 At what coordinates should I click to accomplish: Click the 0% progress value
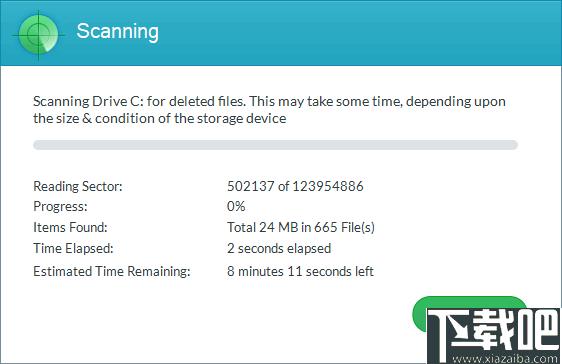pos(236,206)
